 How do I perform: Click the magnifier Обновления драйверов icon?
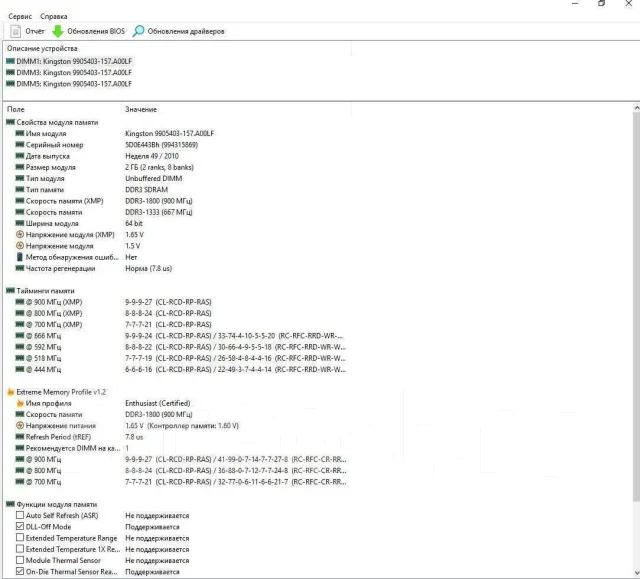point(138,31)
